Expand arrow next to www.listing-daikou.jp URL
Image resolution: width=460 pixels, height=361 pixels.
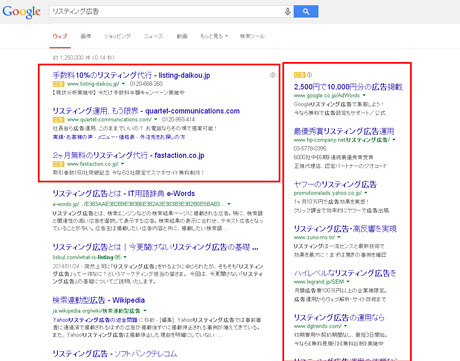(123, 84)
